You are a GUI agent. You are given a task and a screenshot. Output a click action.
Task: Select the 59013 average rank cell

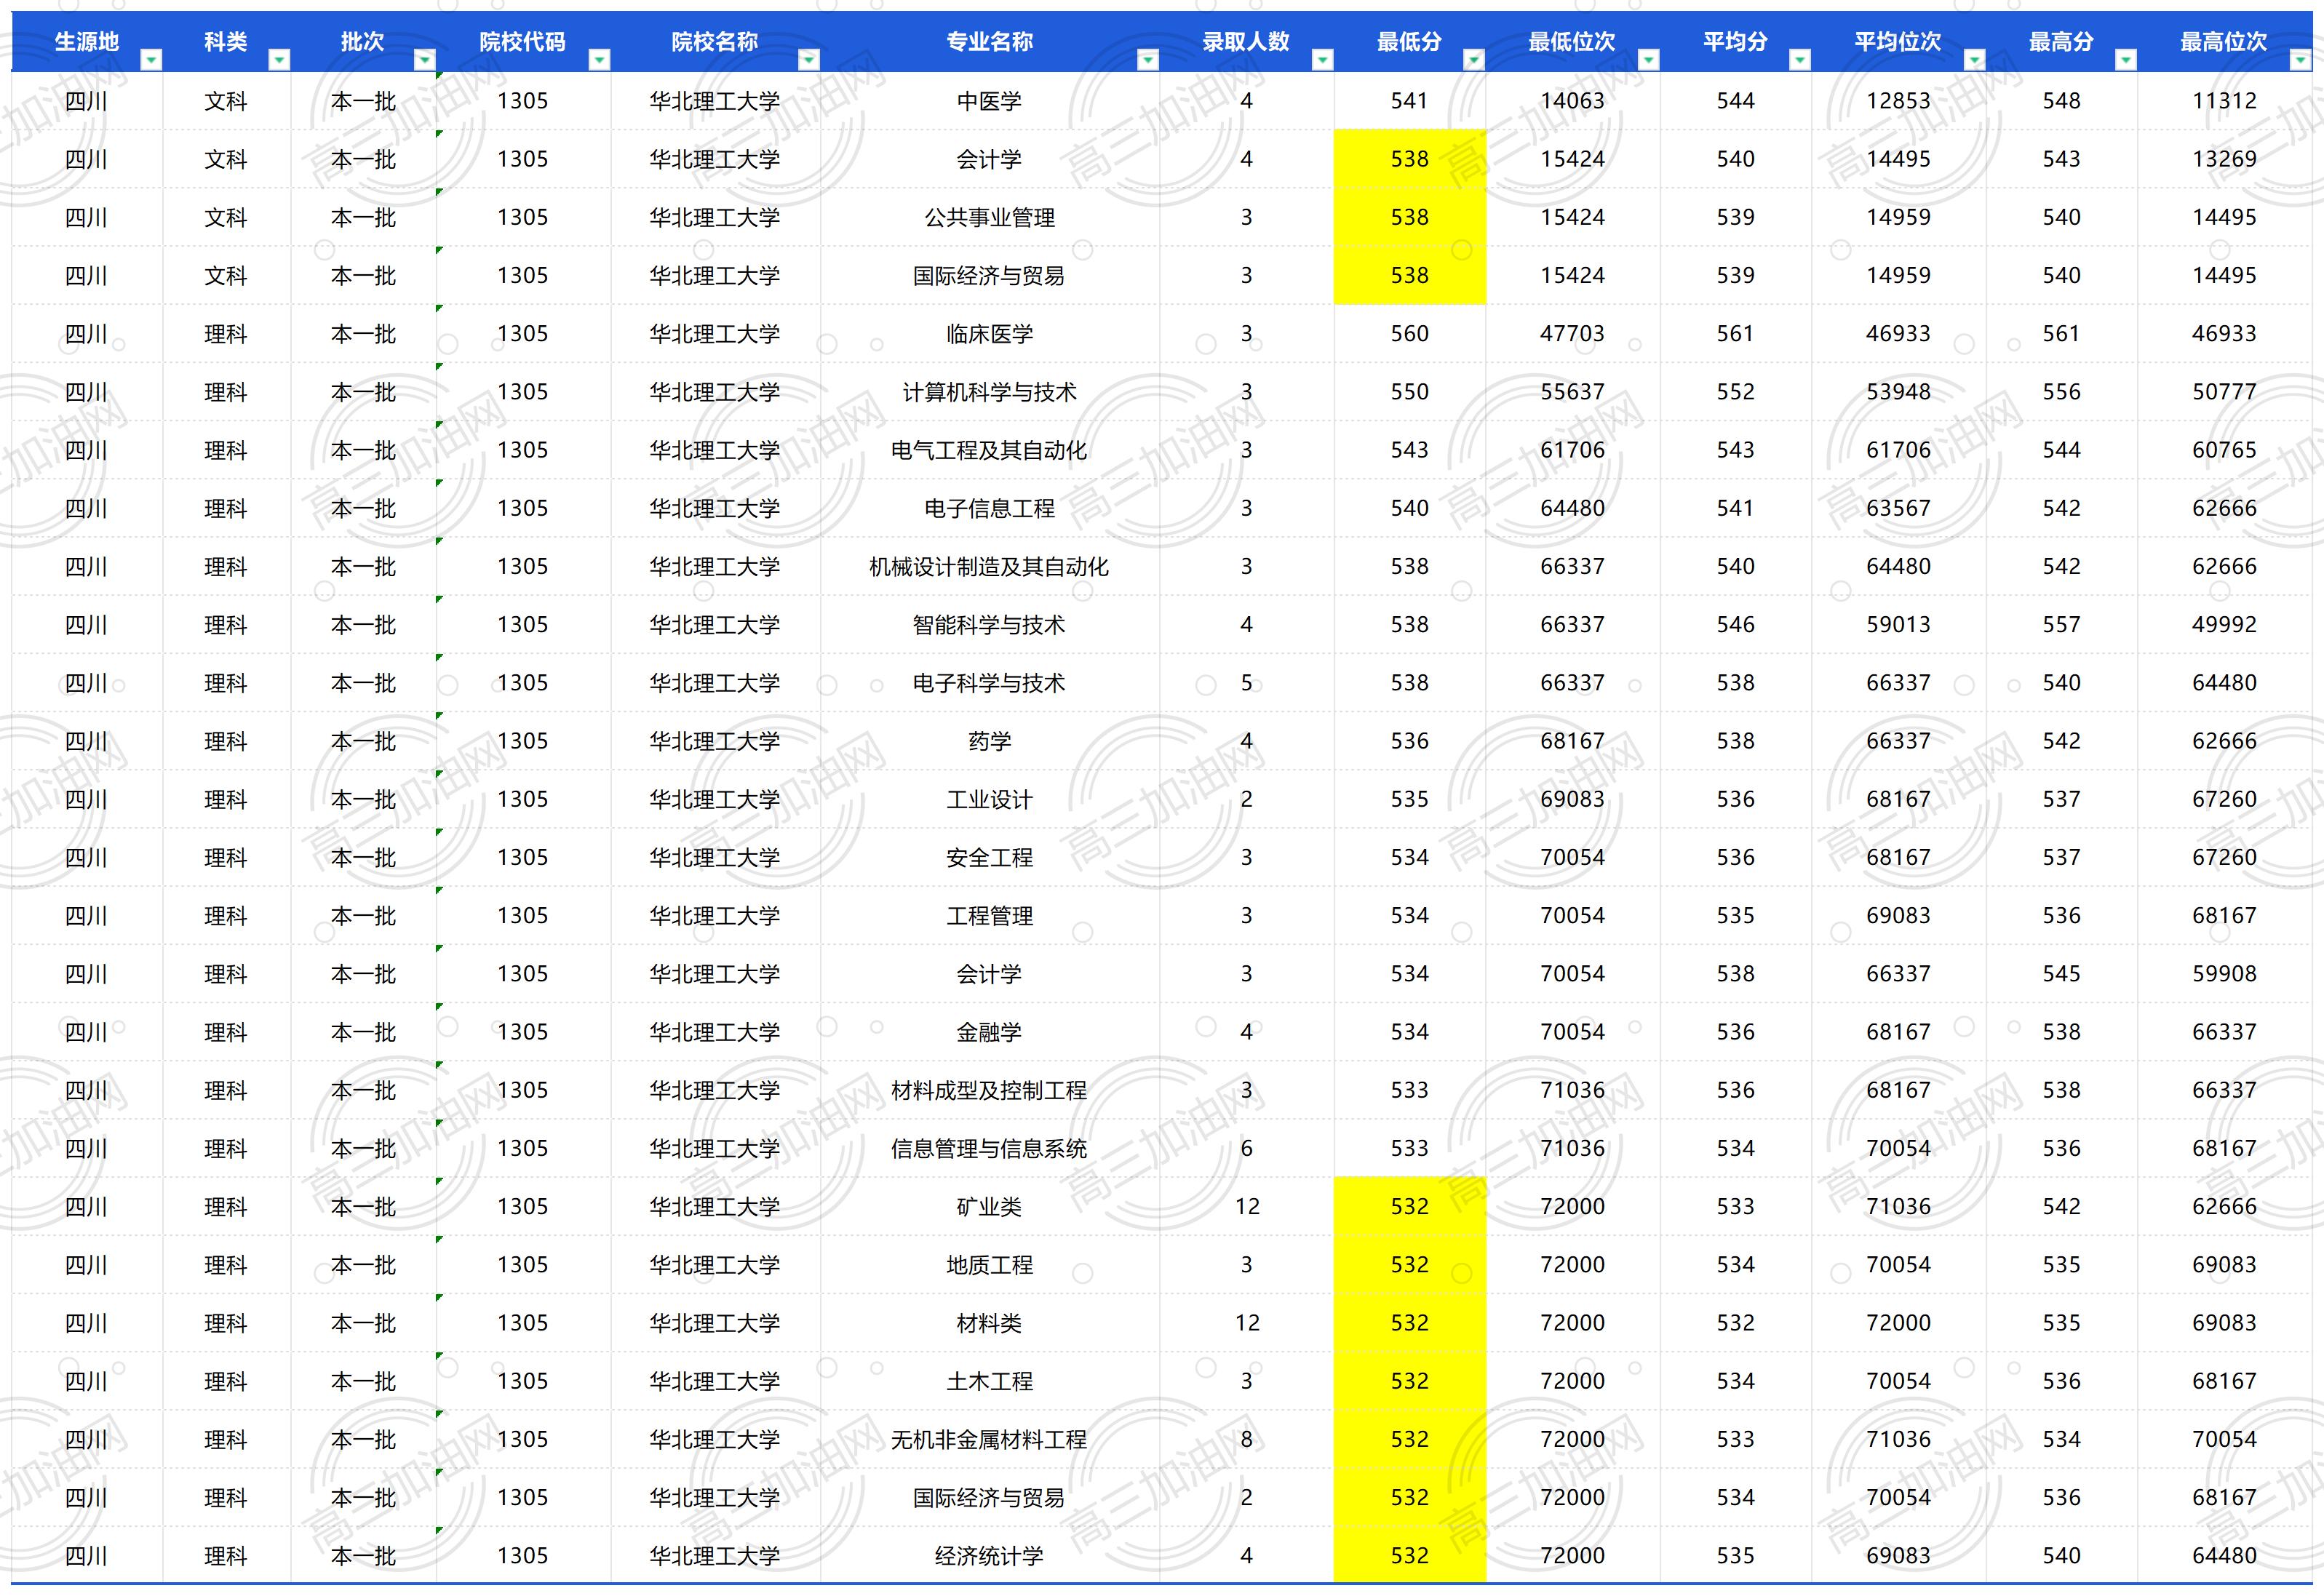(x=1898, y=625)
